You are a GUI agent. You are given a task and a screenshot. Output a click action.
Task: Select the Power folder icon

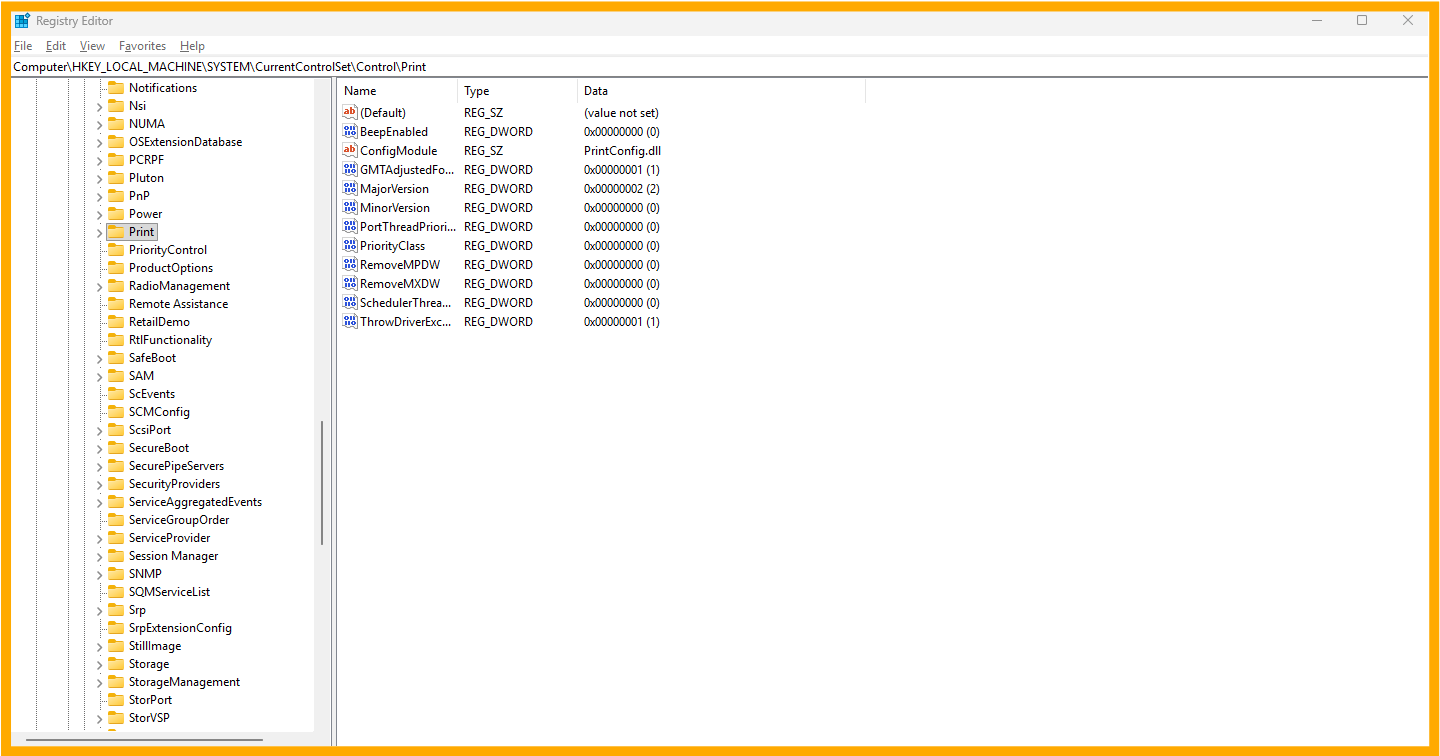pos(116,214)
